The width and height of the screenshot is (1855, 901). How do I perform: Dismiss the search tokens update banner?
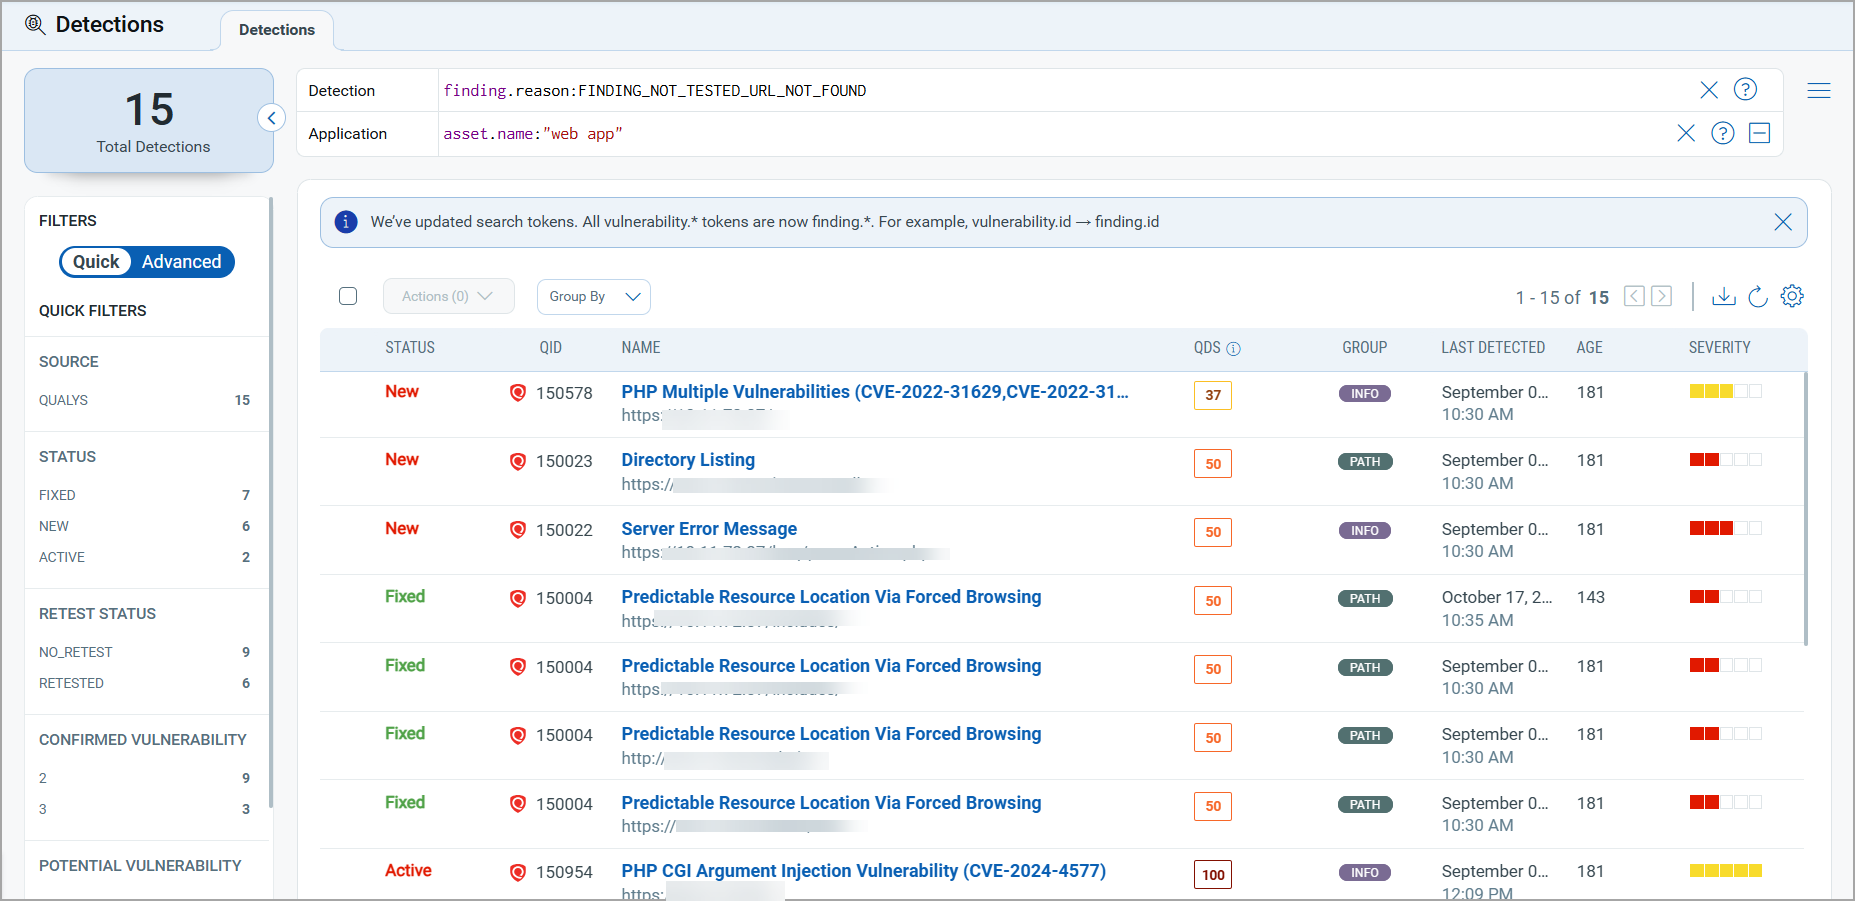tap(1783, 222)
